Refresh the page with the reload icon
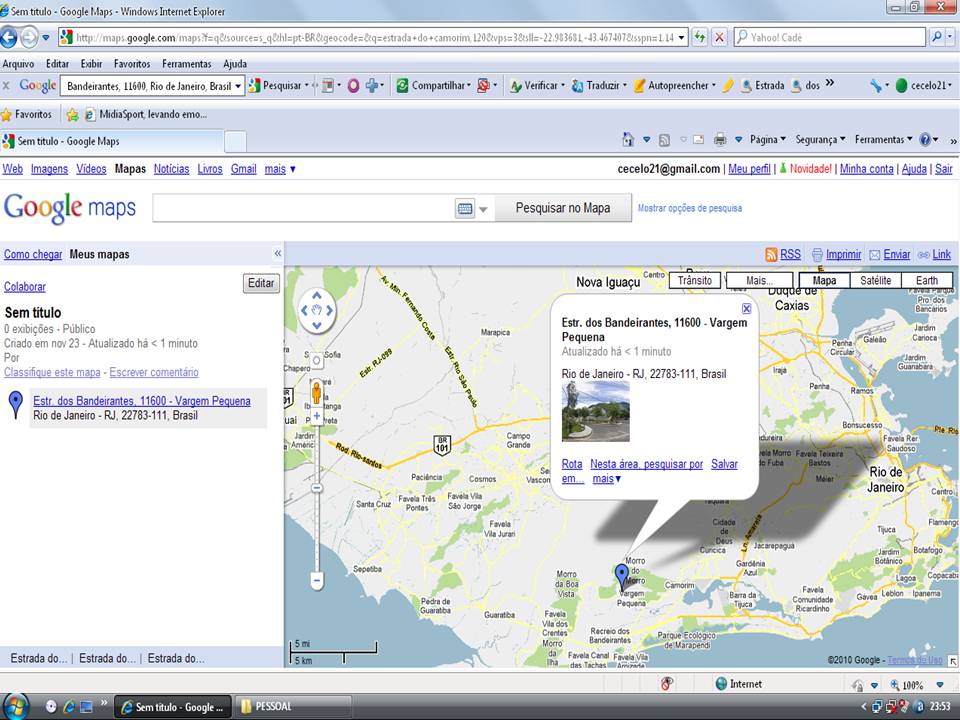The image size is (960, 720). tap(700, 37)
